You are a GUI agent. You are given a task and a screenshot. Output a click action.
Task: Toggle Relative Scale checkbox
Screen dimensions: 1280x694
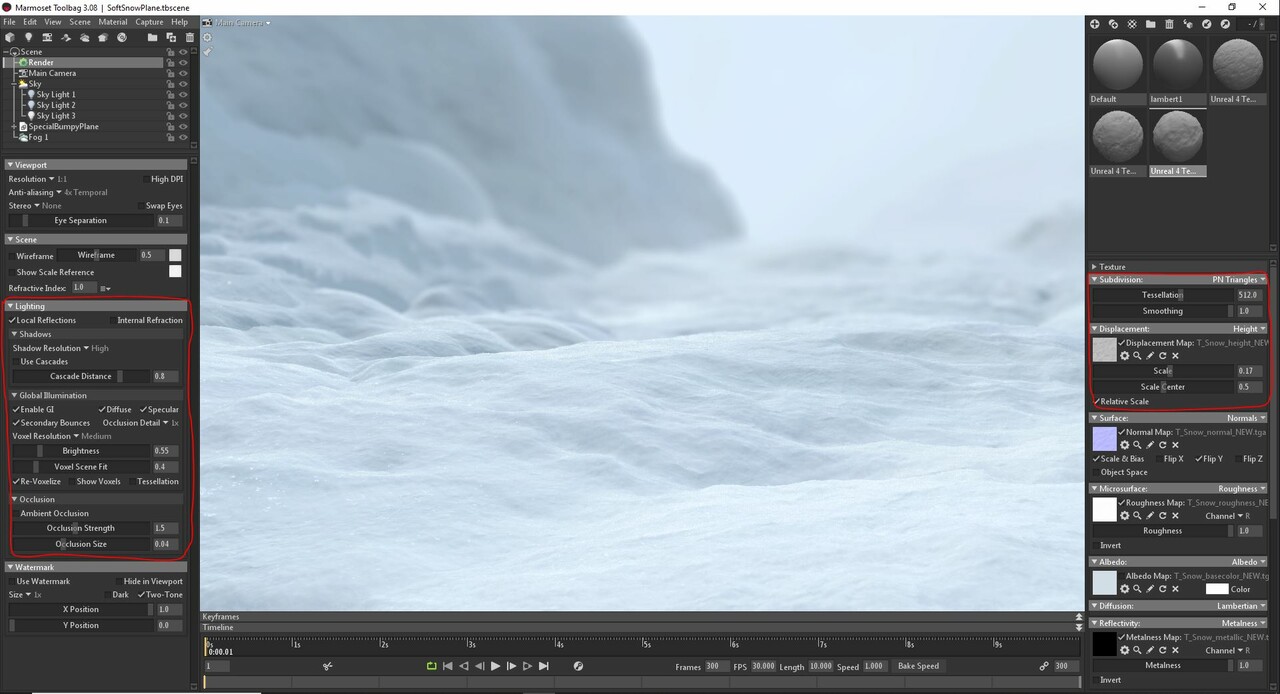click(1096, 401)
